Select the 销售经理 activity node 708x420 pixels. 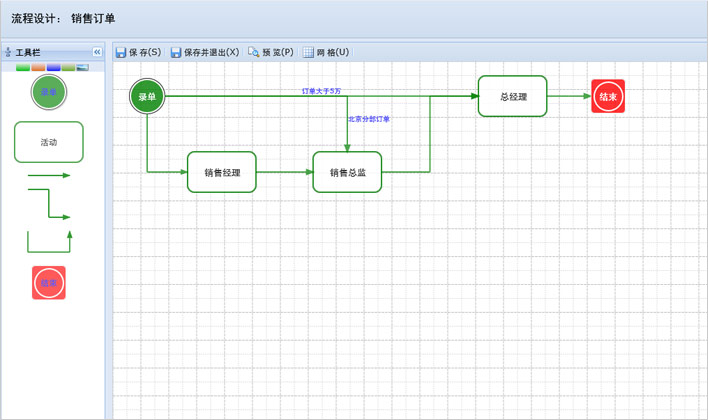pyautogui.click(x=222, y=172)
